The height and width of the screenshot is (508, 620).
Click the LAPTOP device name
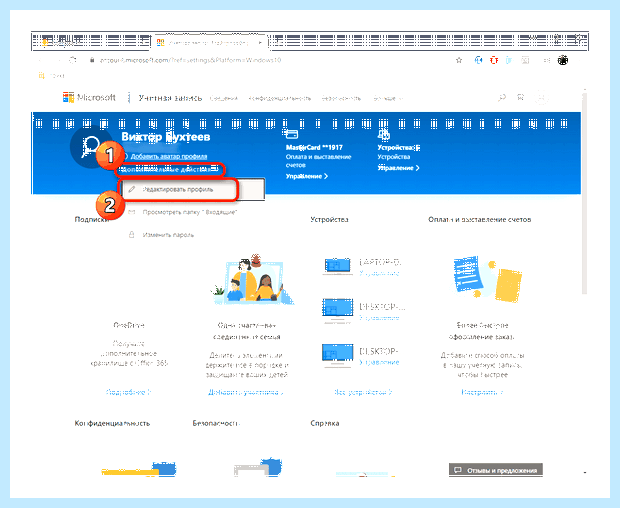coord(380,262)
